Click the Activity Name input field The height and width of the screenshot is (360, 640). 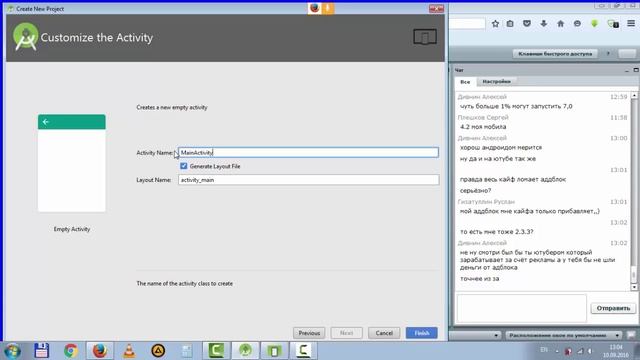[x=308, y=153]
